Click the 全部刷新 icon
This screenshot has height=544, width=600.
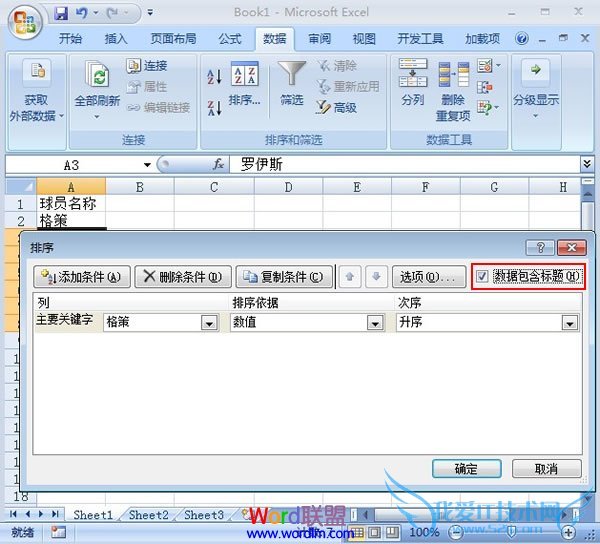97,74
